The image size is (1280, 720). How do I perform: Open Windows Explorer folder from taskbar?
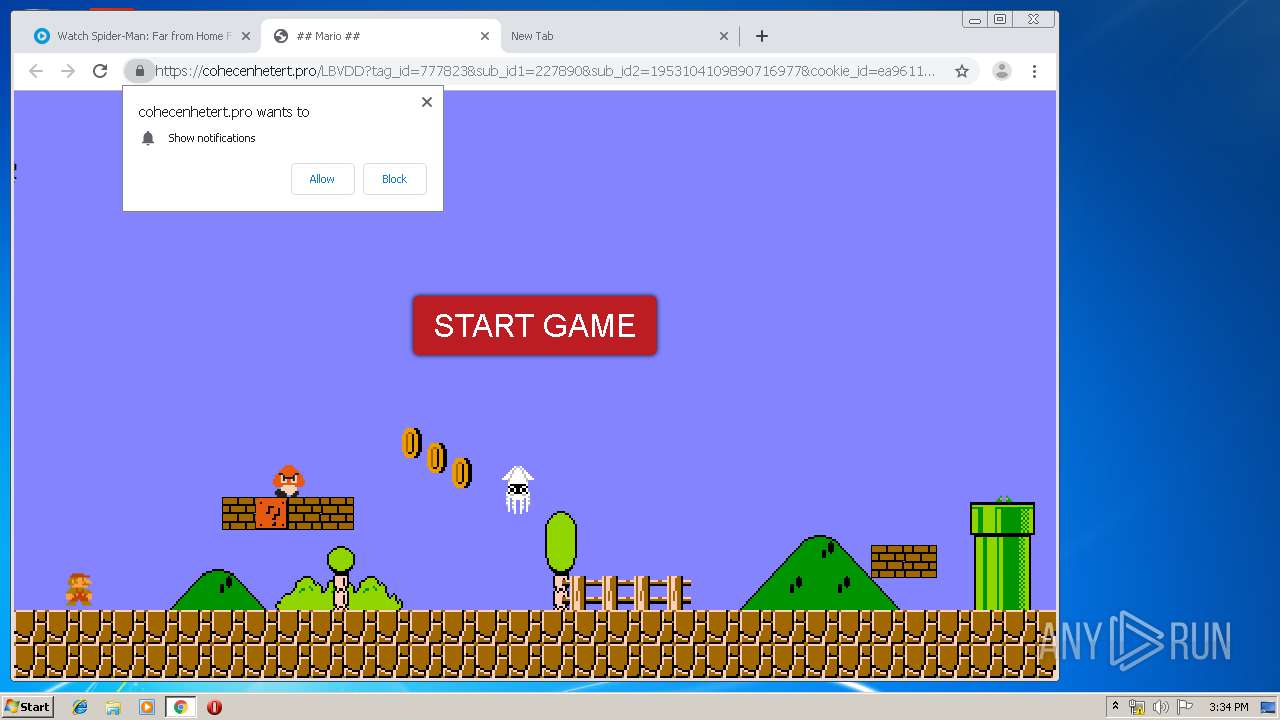(x=113, y=707)
